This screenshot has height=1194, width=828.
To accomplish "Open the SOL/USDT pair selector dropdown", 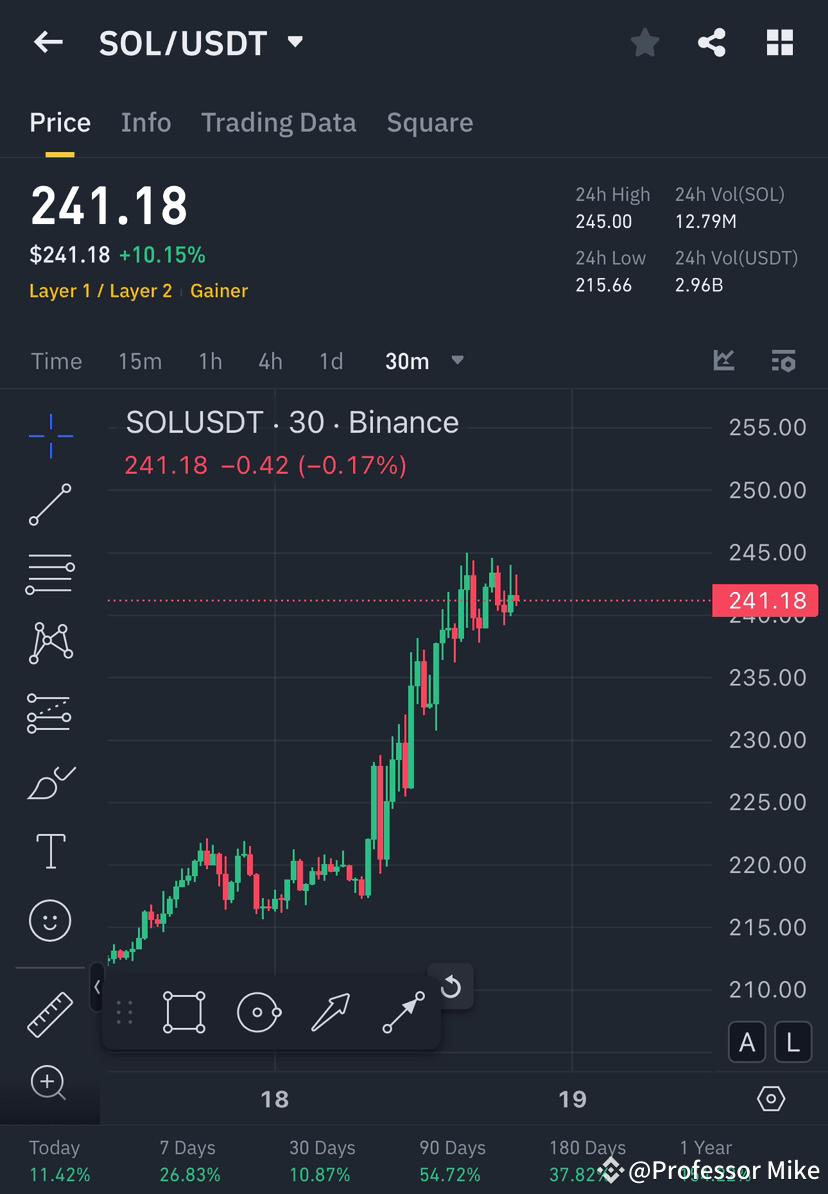I will tap(294, 42).
